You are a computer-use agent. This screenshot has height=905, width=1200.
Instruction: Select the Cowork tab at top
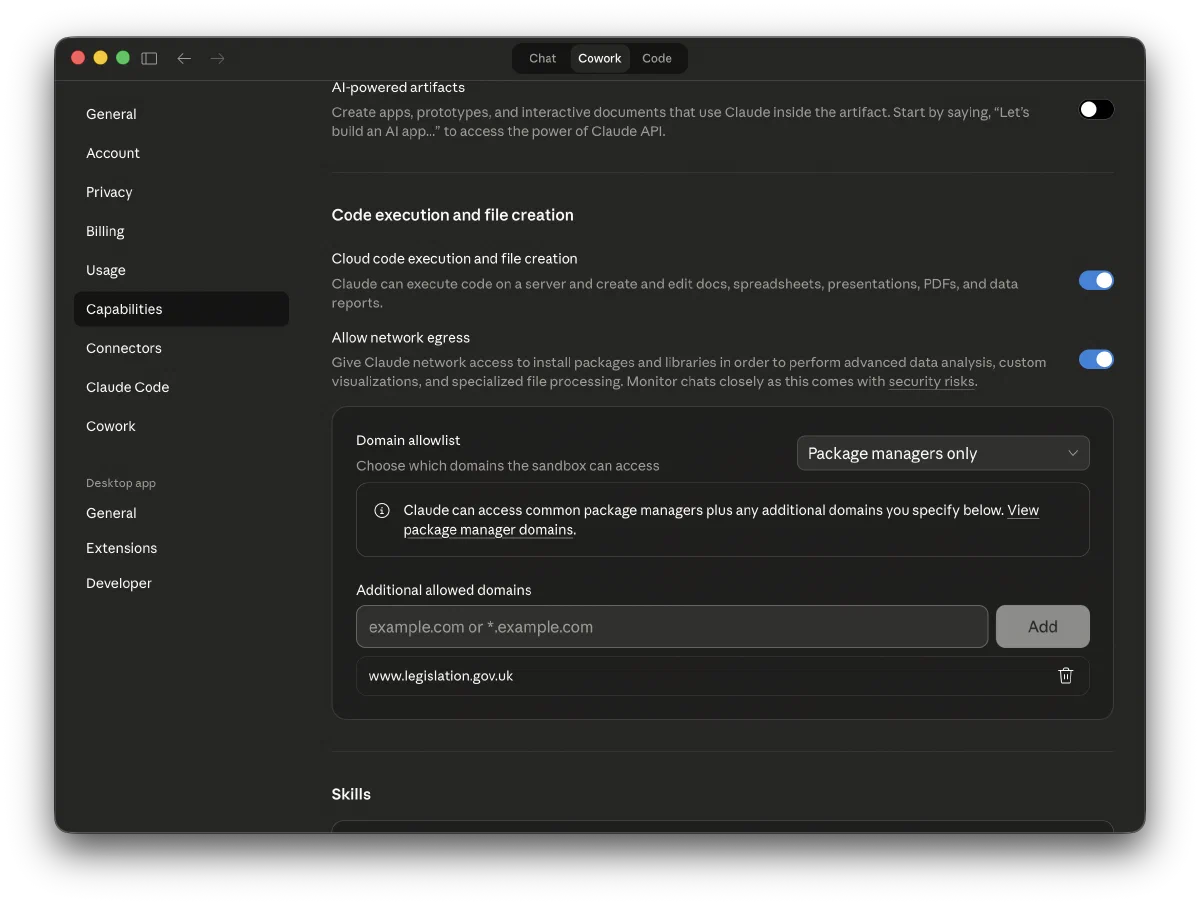pyautogui.click(x=599, y=58)
